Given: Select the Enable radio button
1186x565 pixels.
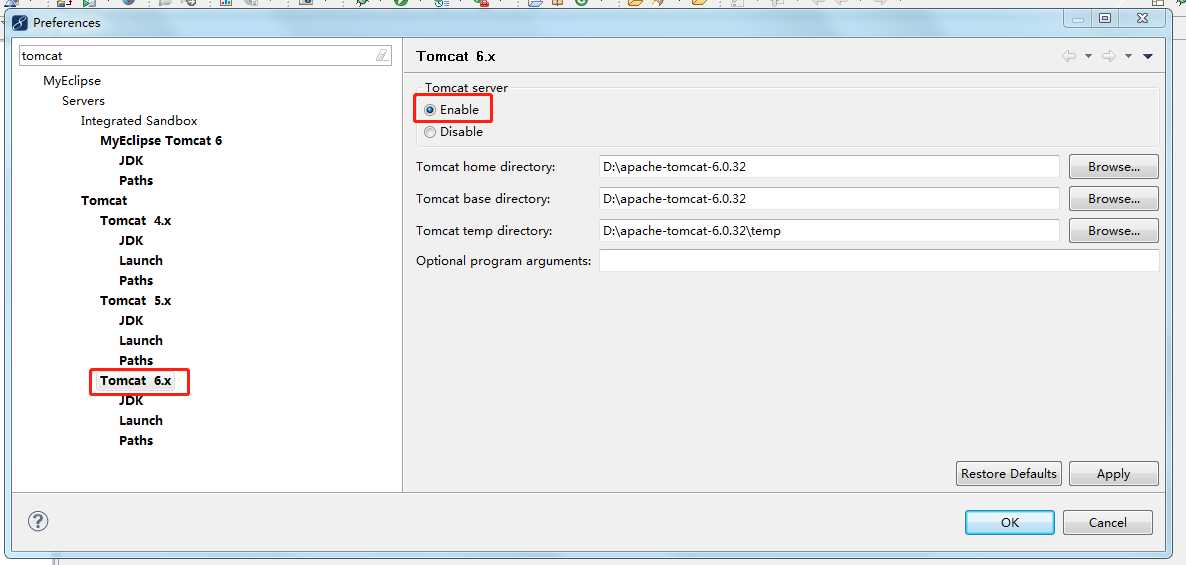Looking at the screenshot, I should (430, 110).
